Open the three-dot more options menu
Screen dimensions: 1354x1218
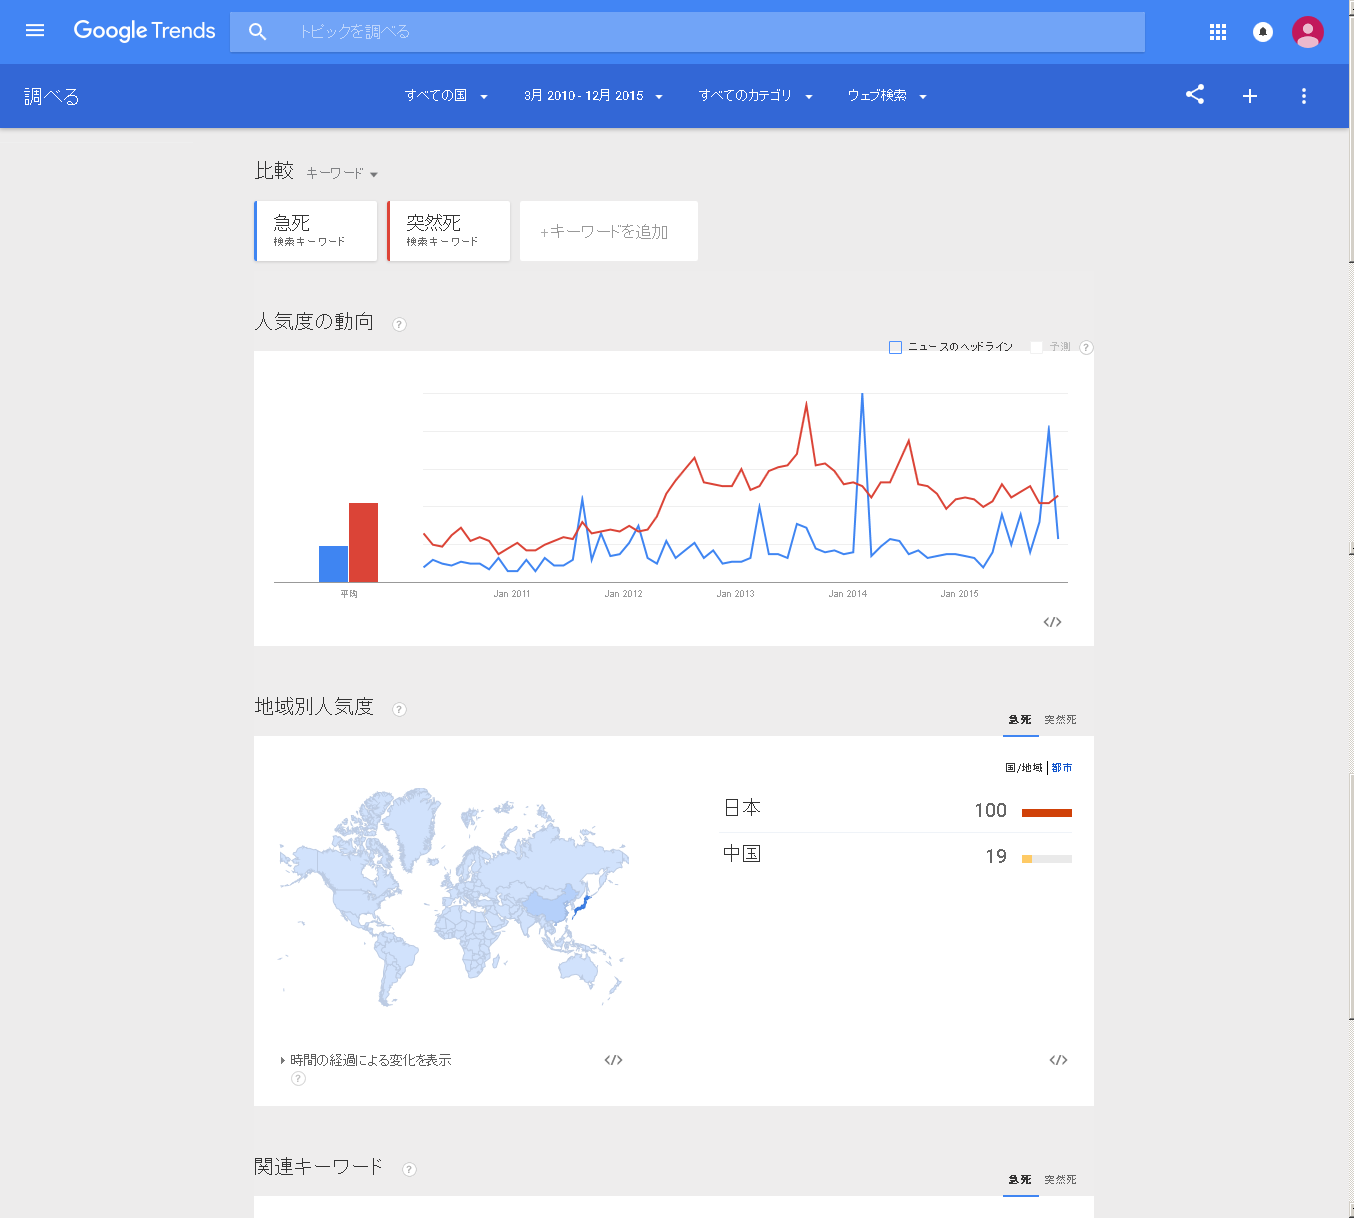coord(1303,96)
